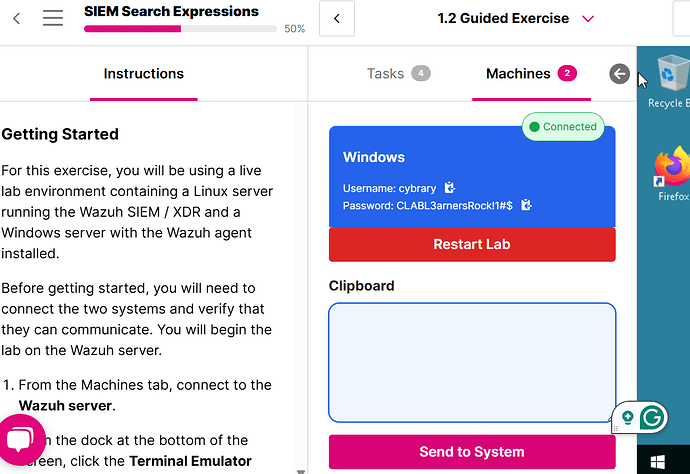
Task: Switch to the Instructions tab
Action: click(143, 73)
